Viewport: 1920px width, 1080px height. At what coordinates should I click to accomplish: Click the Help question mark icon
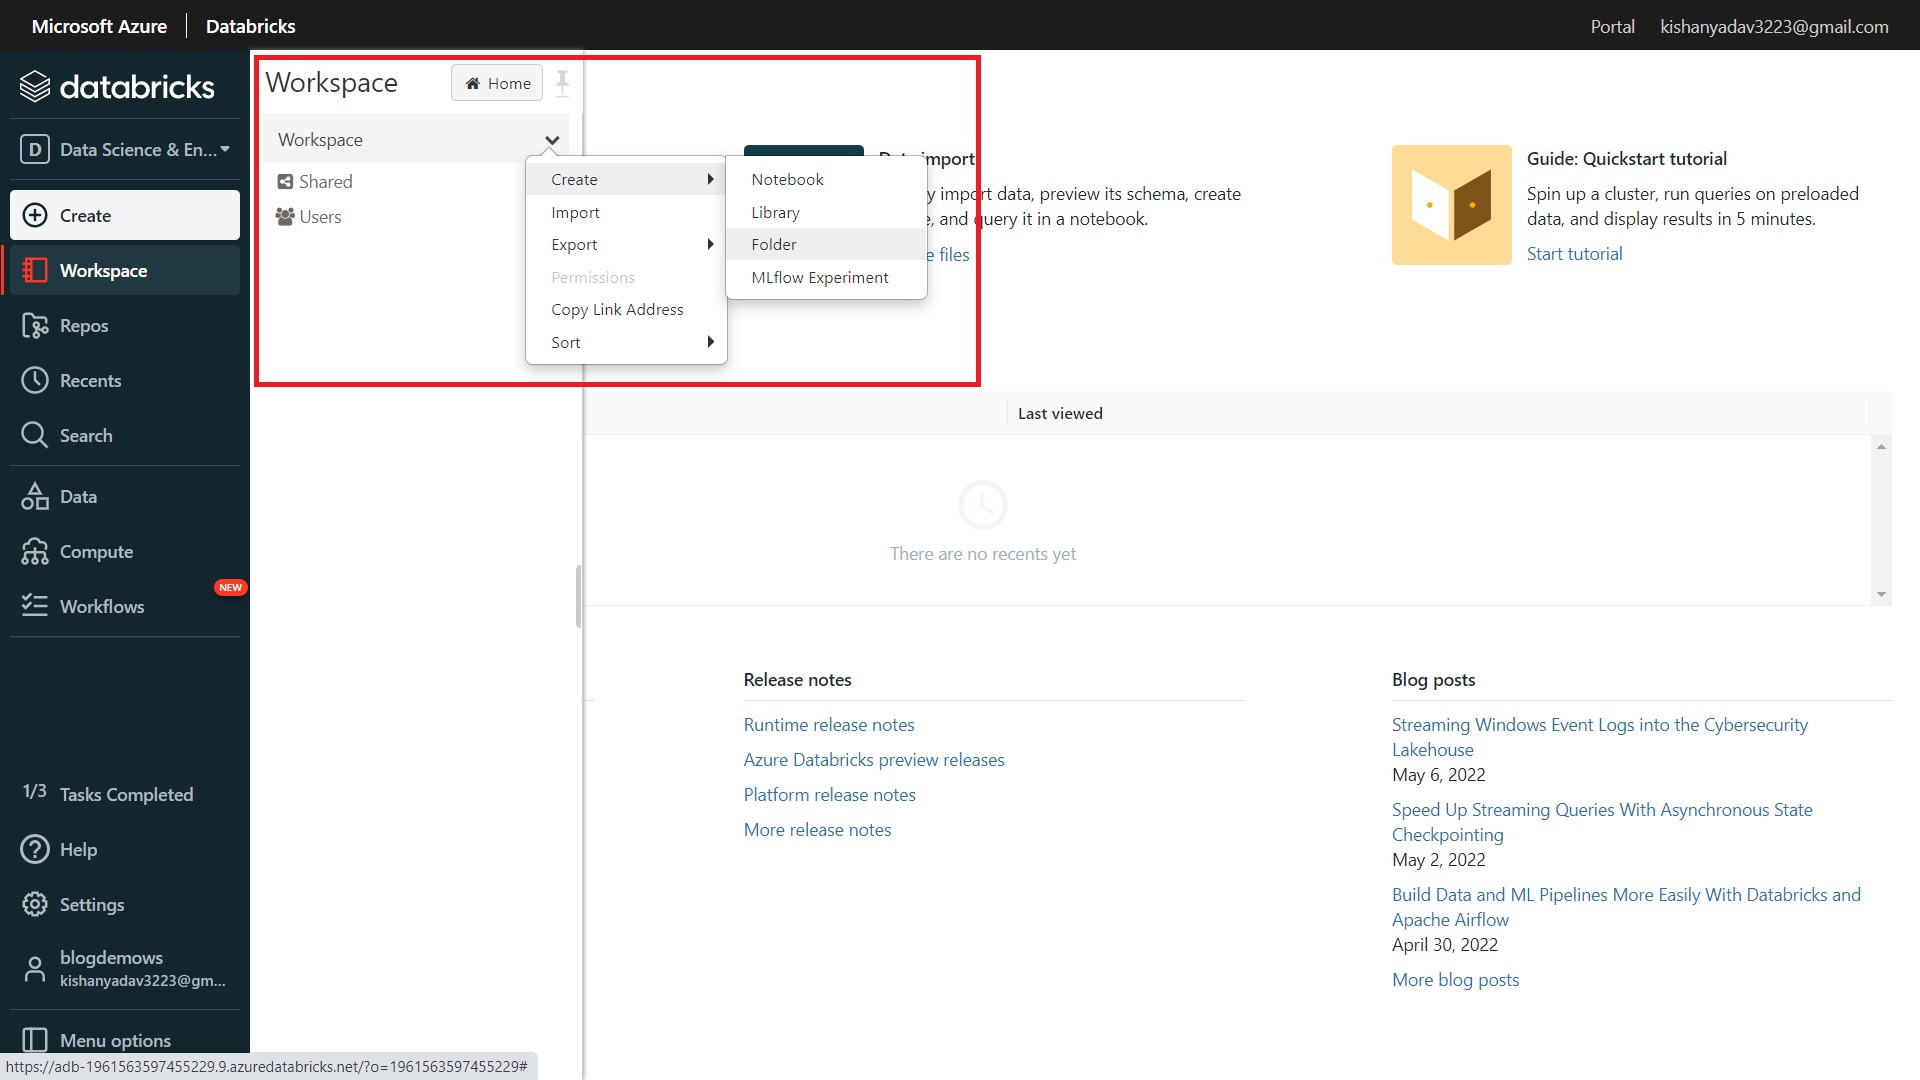tap(35, 849)
